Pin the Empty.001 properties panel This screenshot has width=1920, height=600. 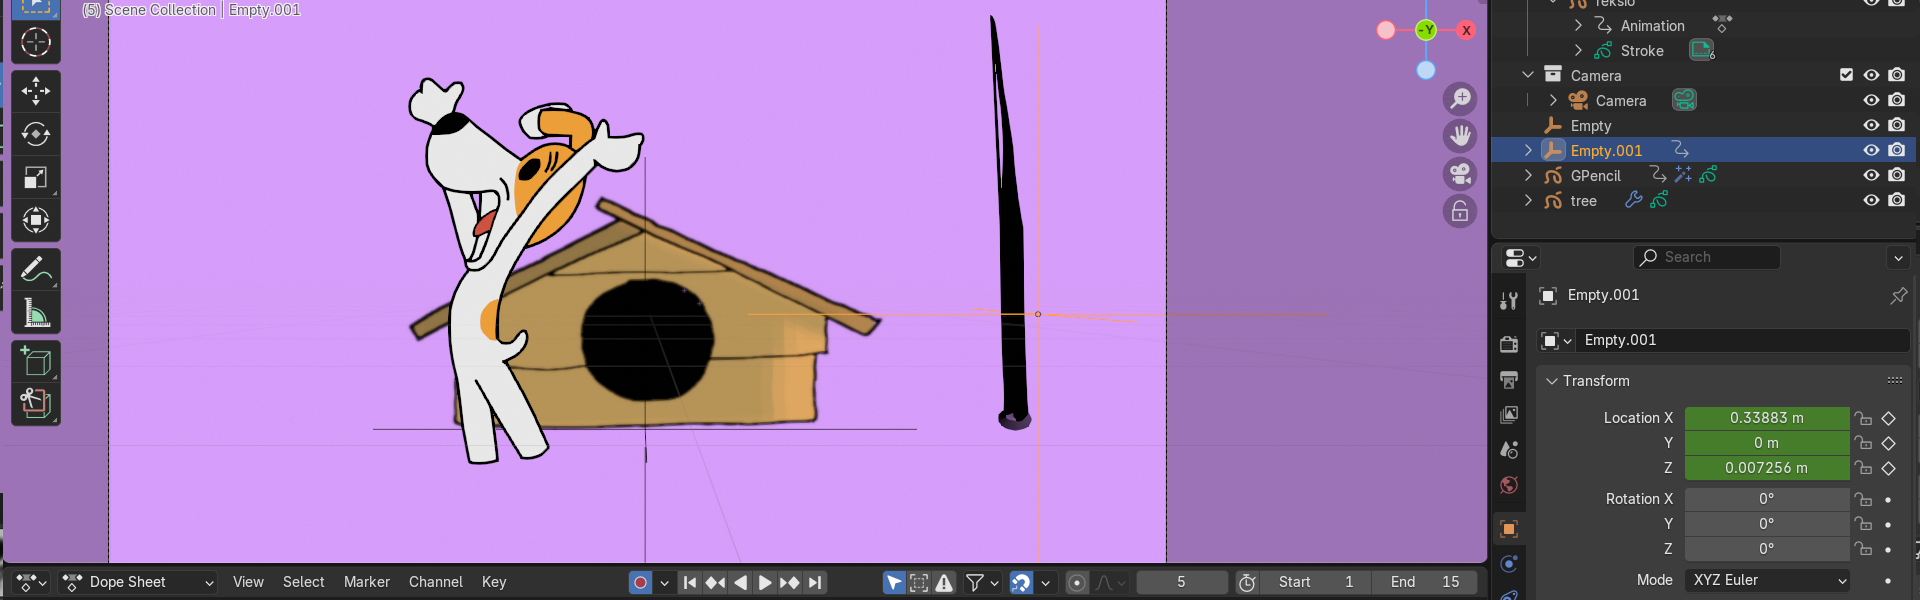click(1898, 295)
